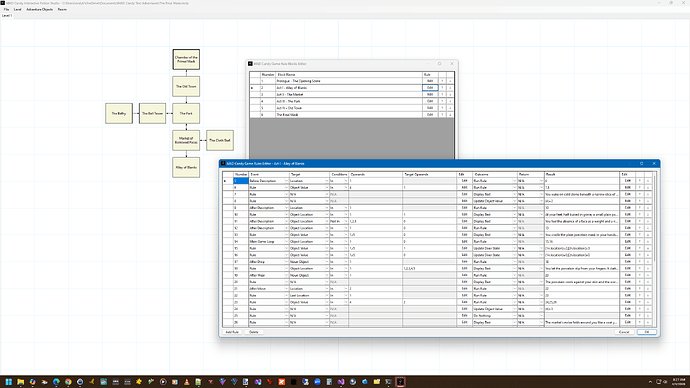Select the Market of Borrowed Faces room node

pos(186,140)
